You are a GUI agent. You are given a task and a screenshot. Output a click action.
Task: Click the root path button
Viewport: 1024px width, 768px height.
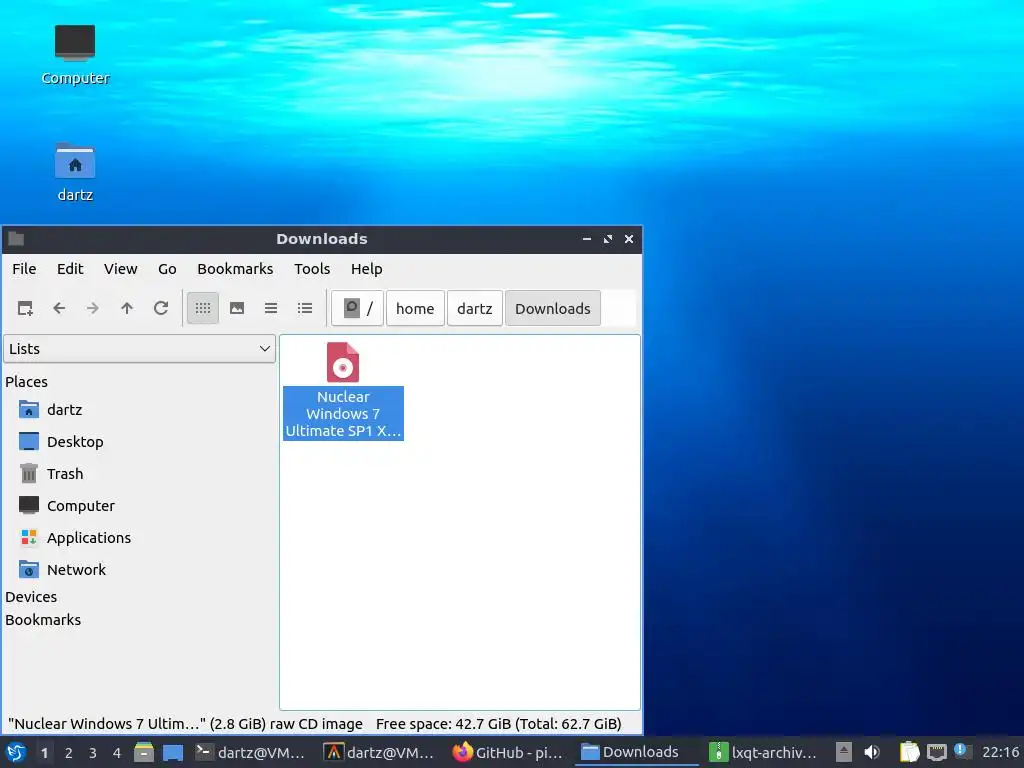[358, 308]
